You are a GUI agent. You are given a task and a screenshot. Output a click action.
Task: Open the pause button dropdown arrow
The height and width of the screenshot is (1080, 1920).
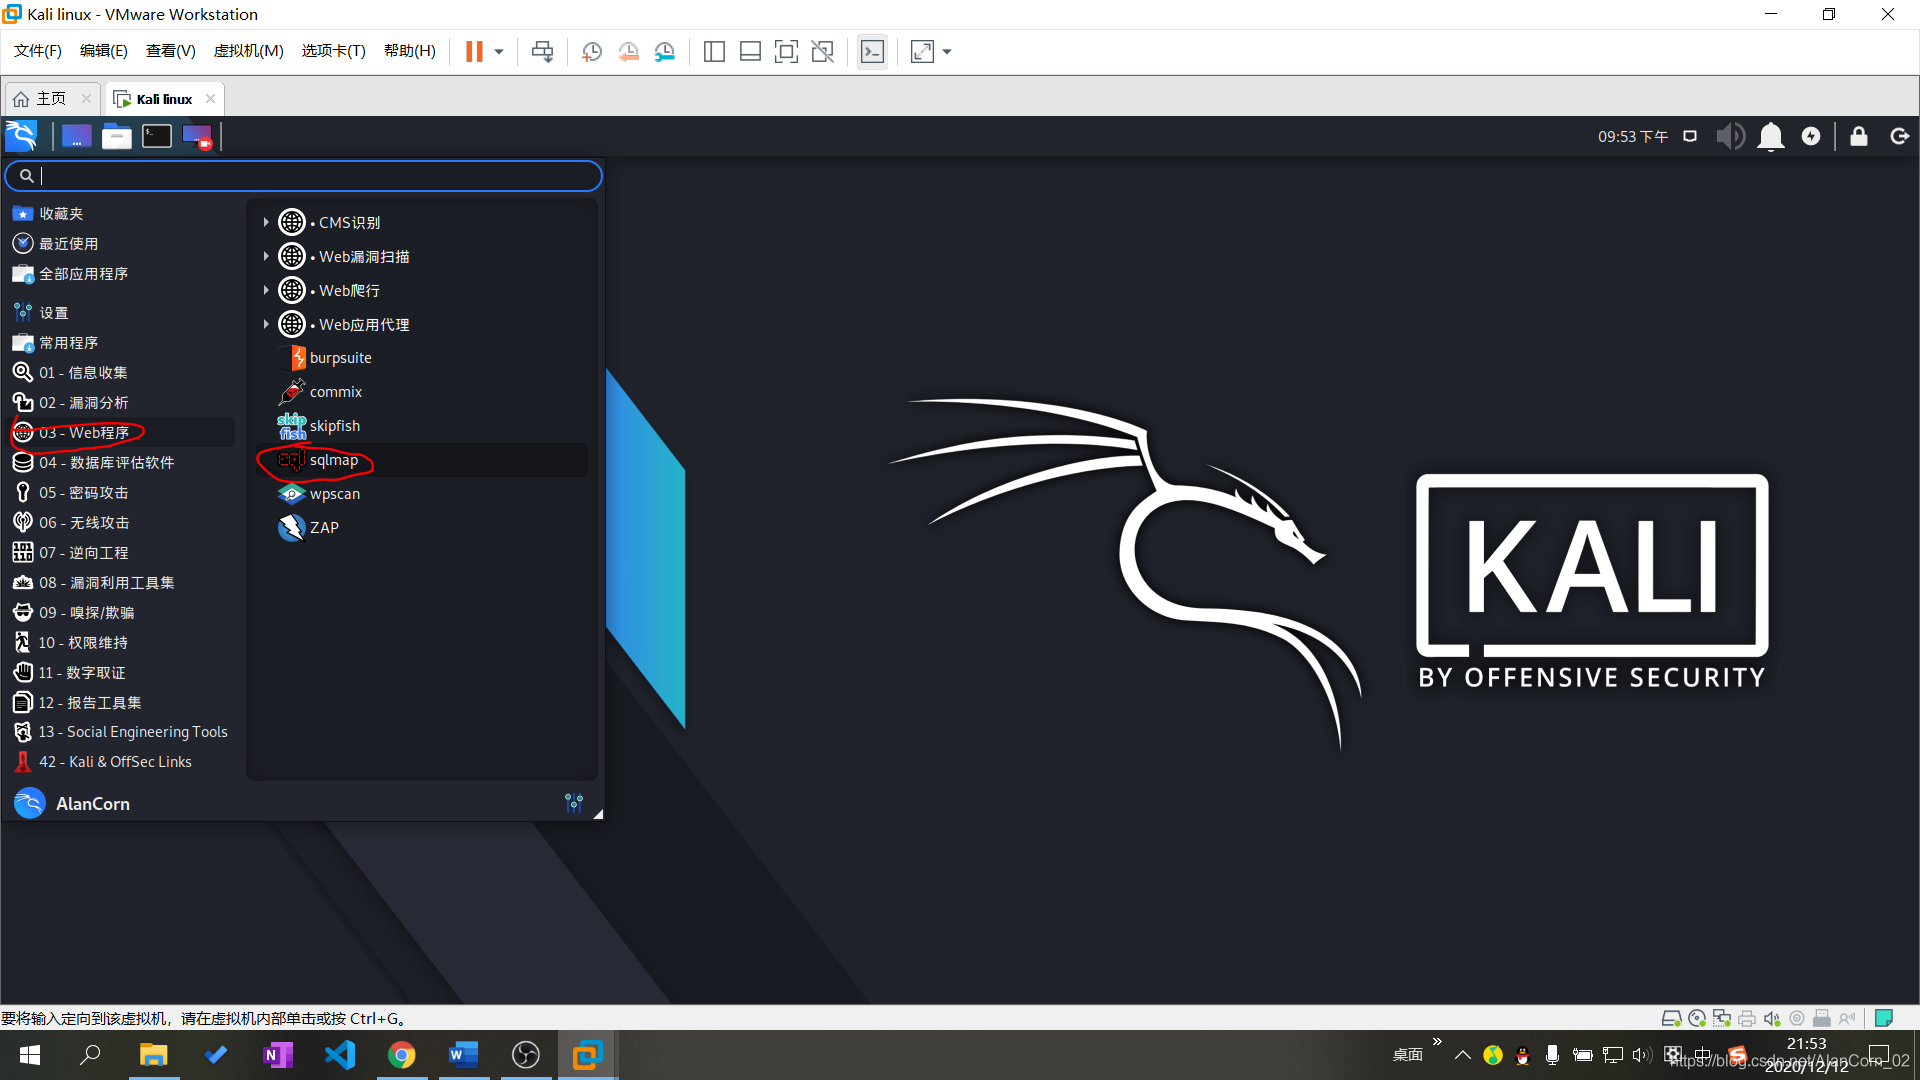[x=499, y=52]
